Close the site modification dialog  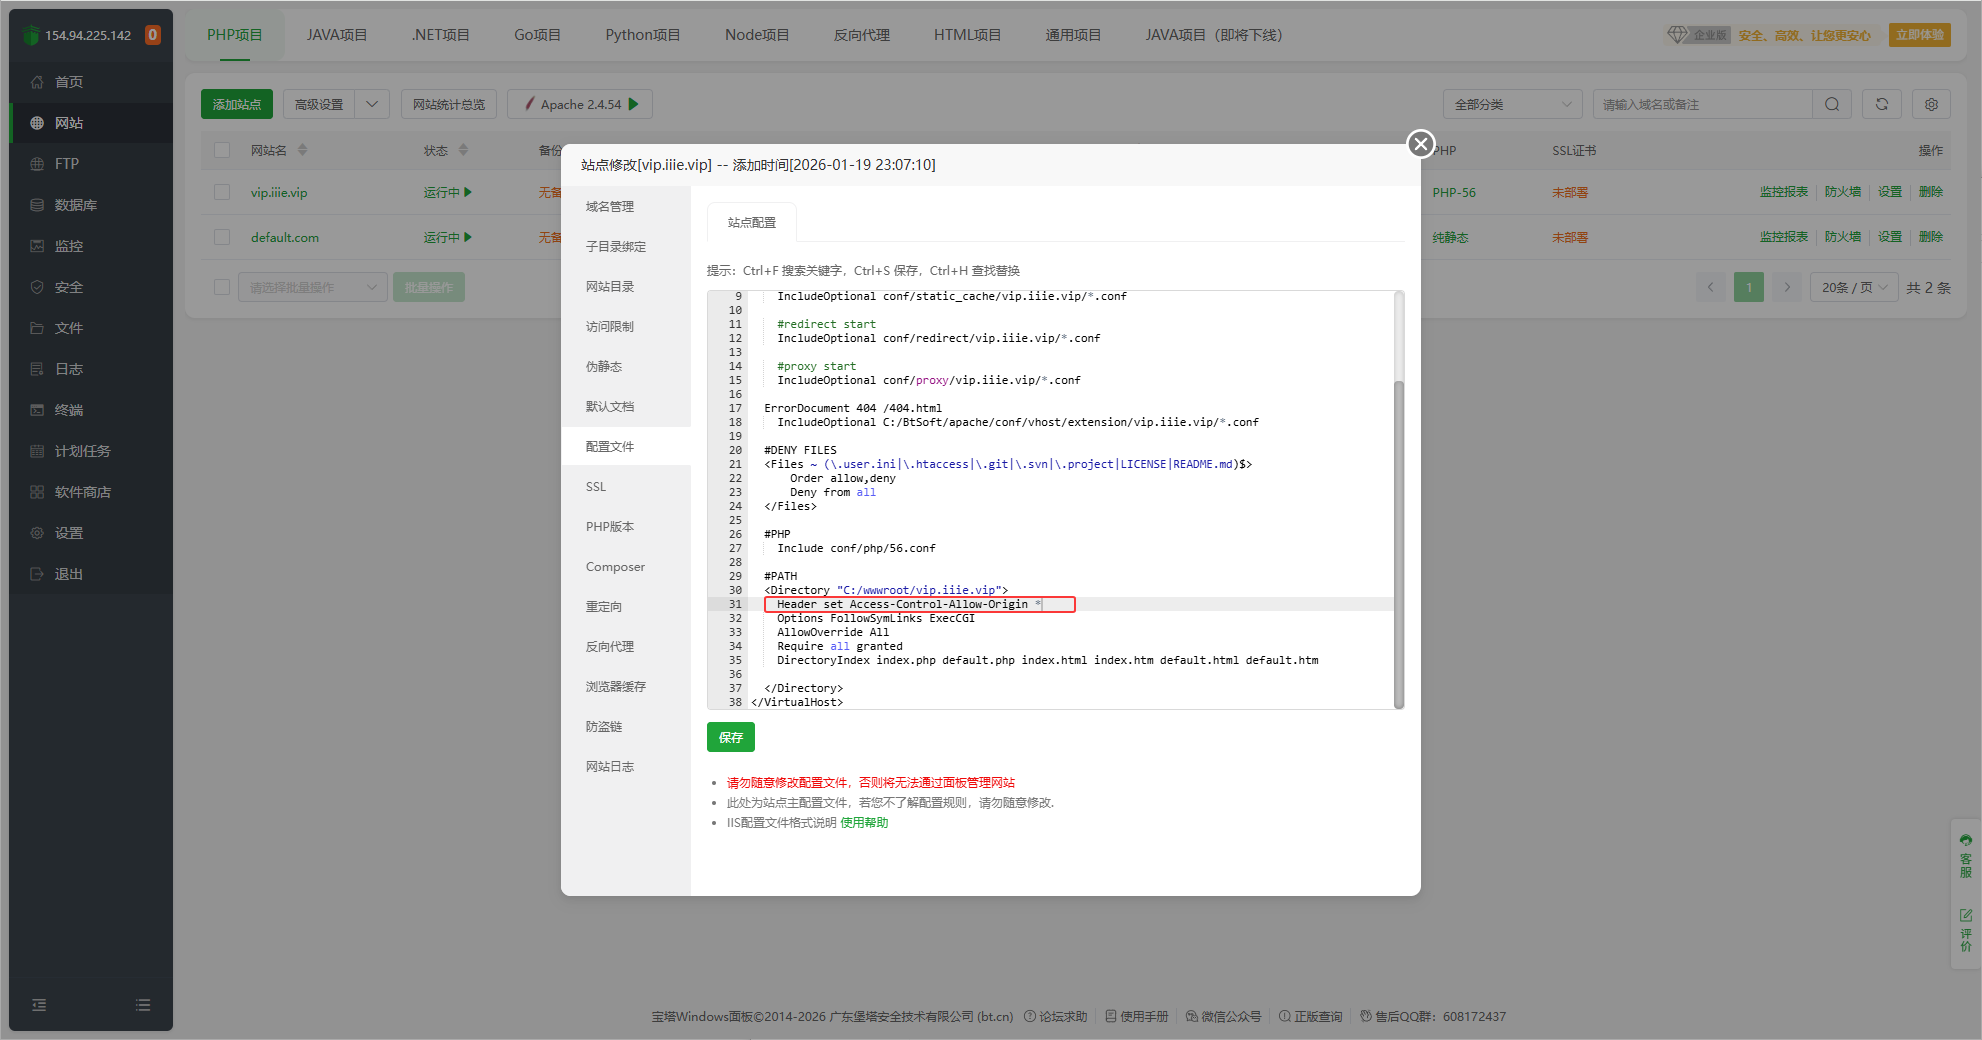point(1420,144)
